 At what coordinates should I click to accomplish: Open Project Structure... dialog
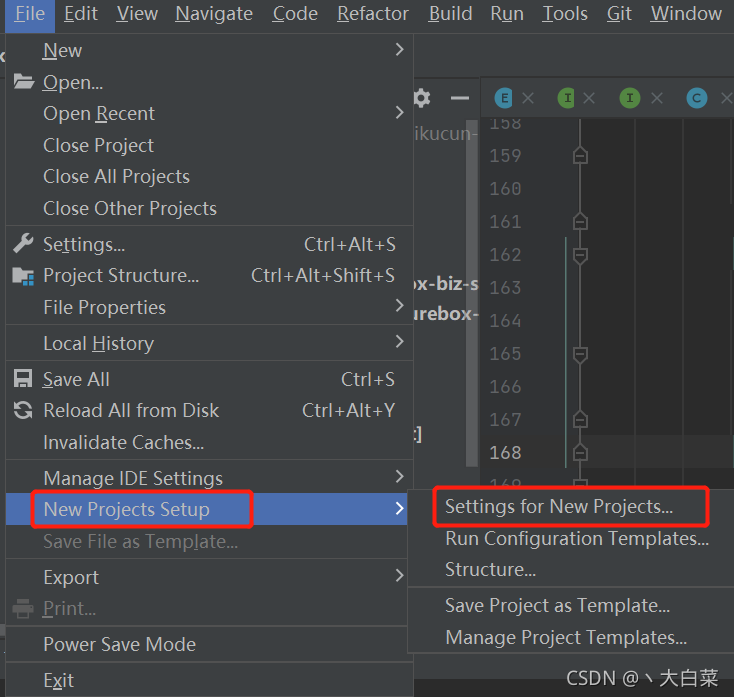pos(209,276)
